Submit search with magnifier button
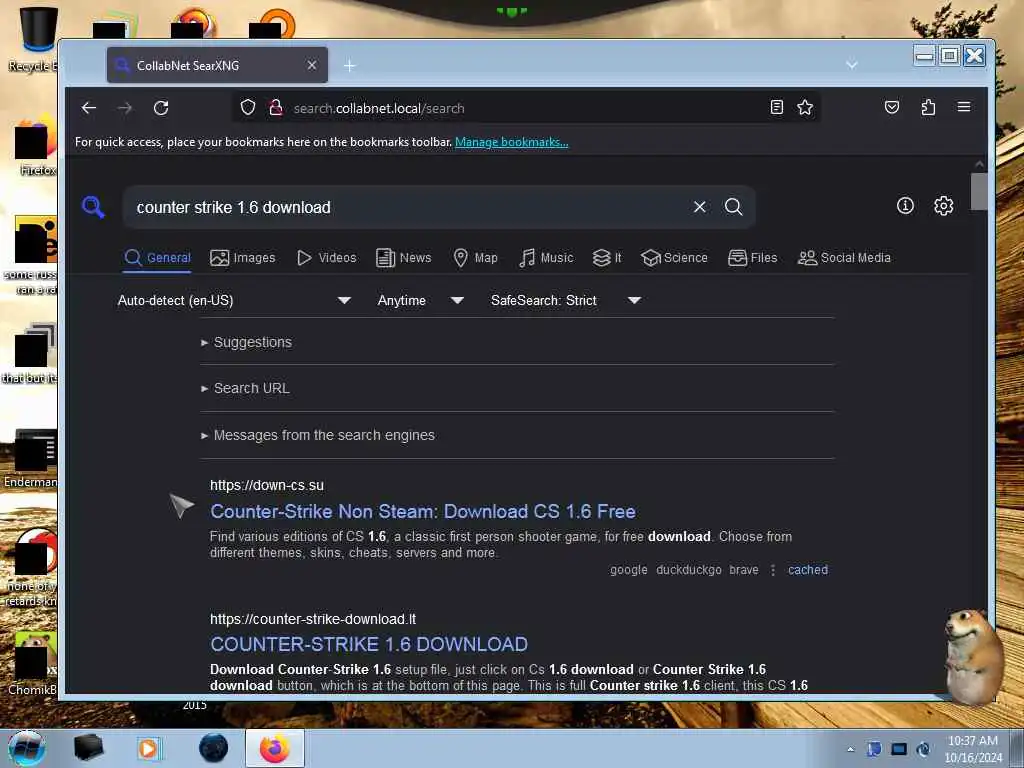 [x=733, y=207]
